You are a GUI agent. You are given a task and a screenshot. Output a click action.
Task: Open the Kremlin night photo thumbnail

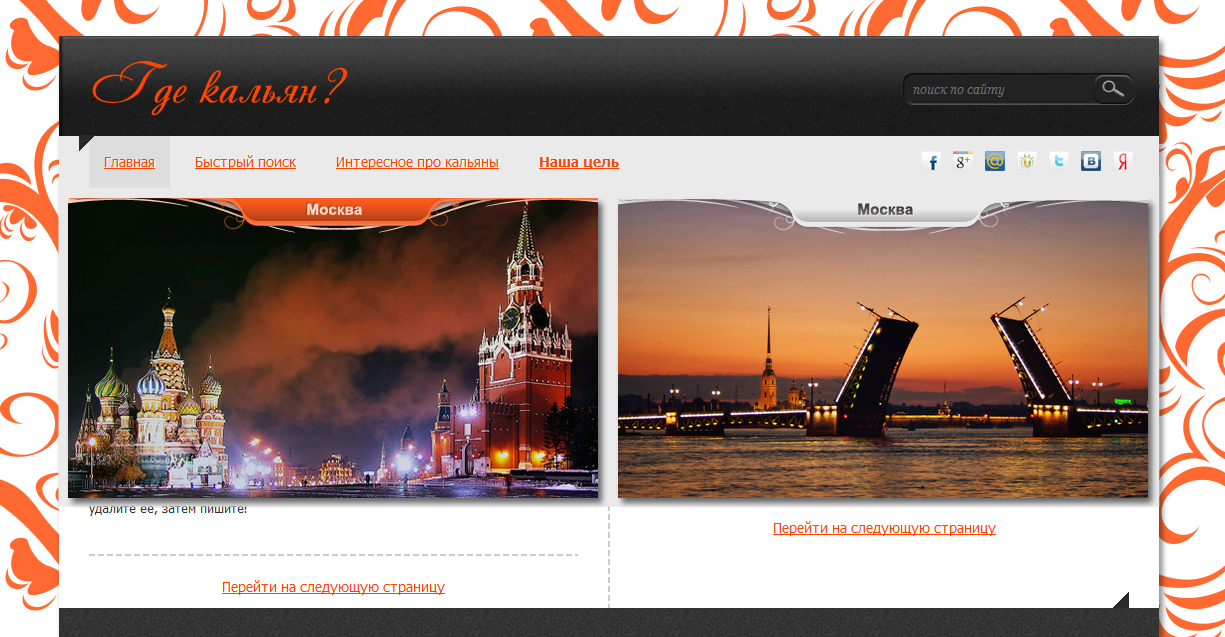click(333, 348)
